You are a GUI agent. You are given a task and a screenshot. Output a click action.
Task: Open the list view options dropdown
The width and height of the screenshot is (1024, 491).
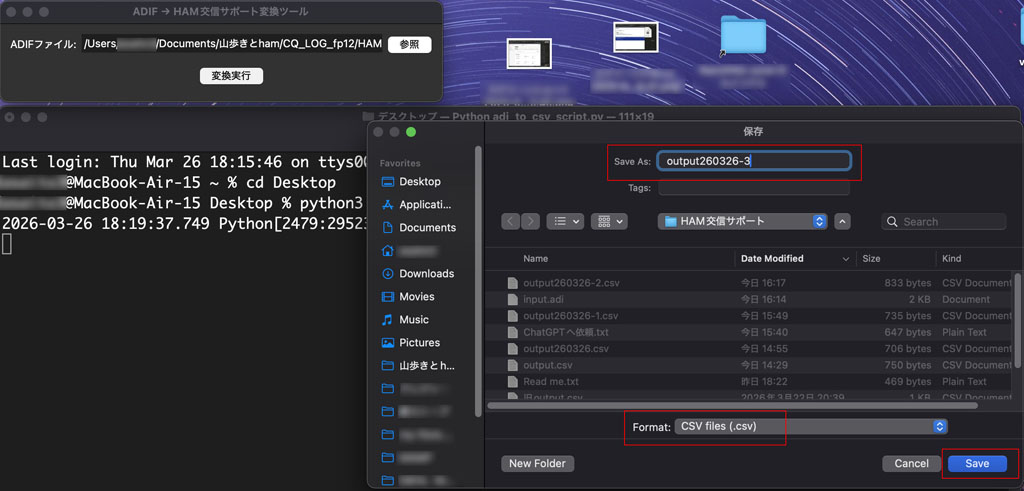(x=565, y=221)
